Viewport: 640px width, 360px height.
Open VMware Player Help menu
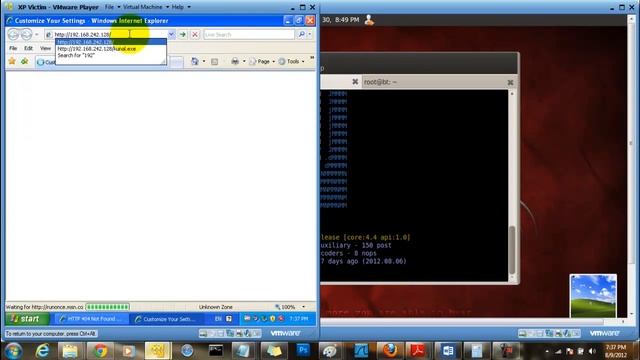click(180, 7)
